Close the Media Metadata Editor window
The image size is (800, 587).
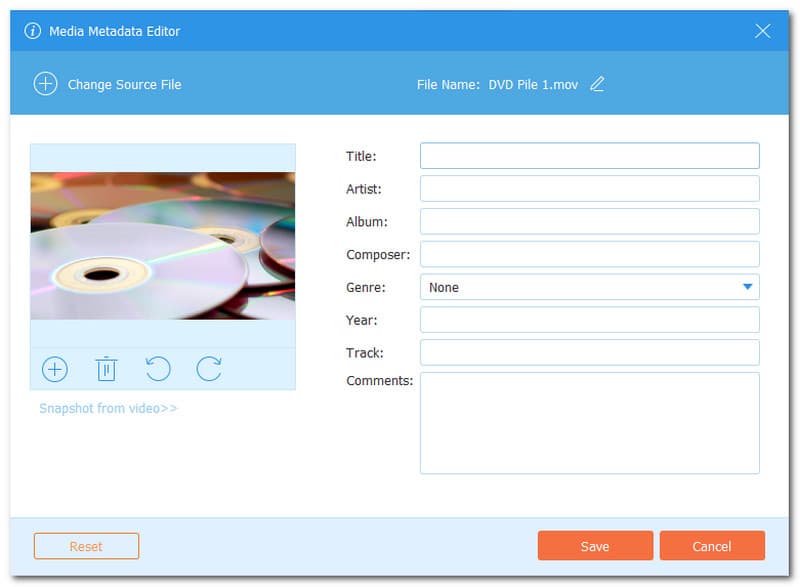click(x=762, y=31)
